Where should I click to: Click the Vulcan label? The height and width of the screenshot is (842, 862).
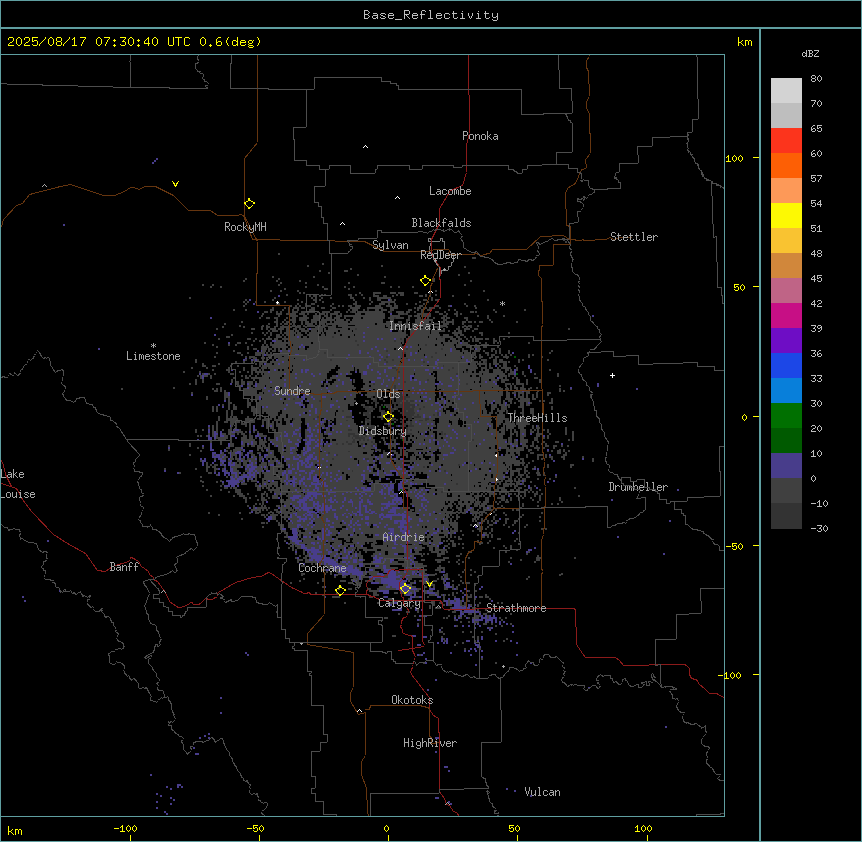(x=542, y=792)
